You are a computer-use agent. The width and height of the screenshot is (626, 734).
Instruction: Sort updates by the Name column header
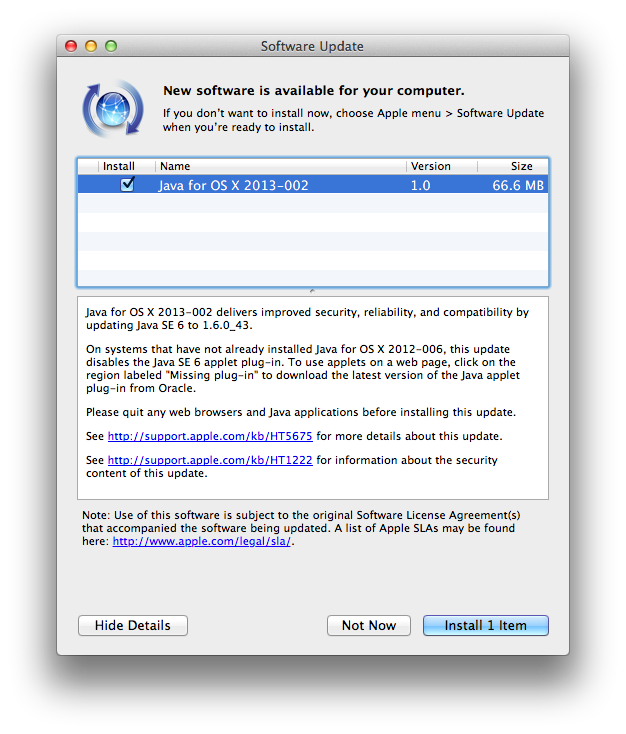click(280, 166)
